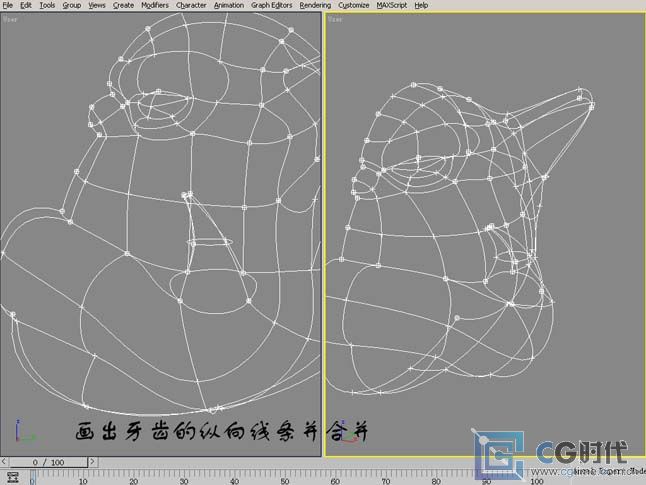
Task: Open the Views menu
Action: pos(97,5)
